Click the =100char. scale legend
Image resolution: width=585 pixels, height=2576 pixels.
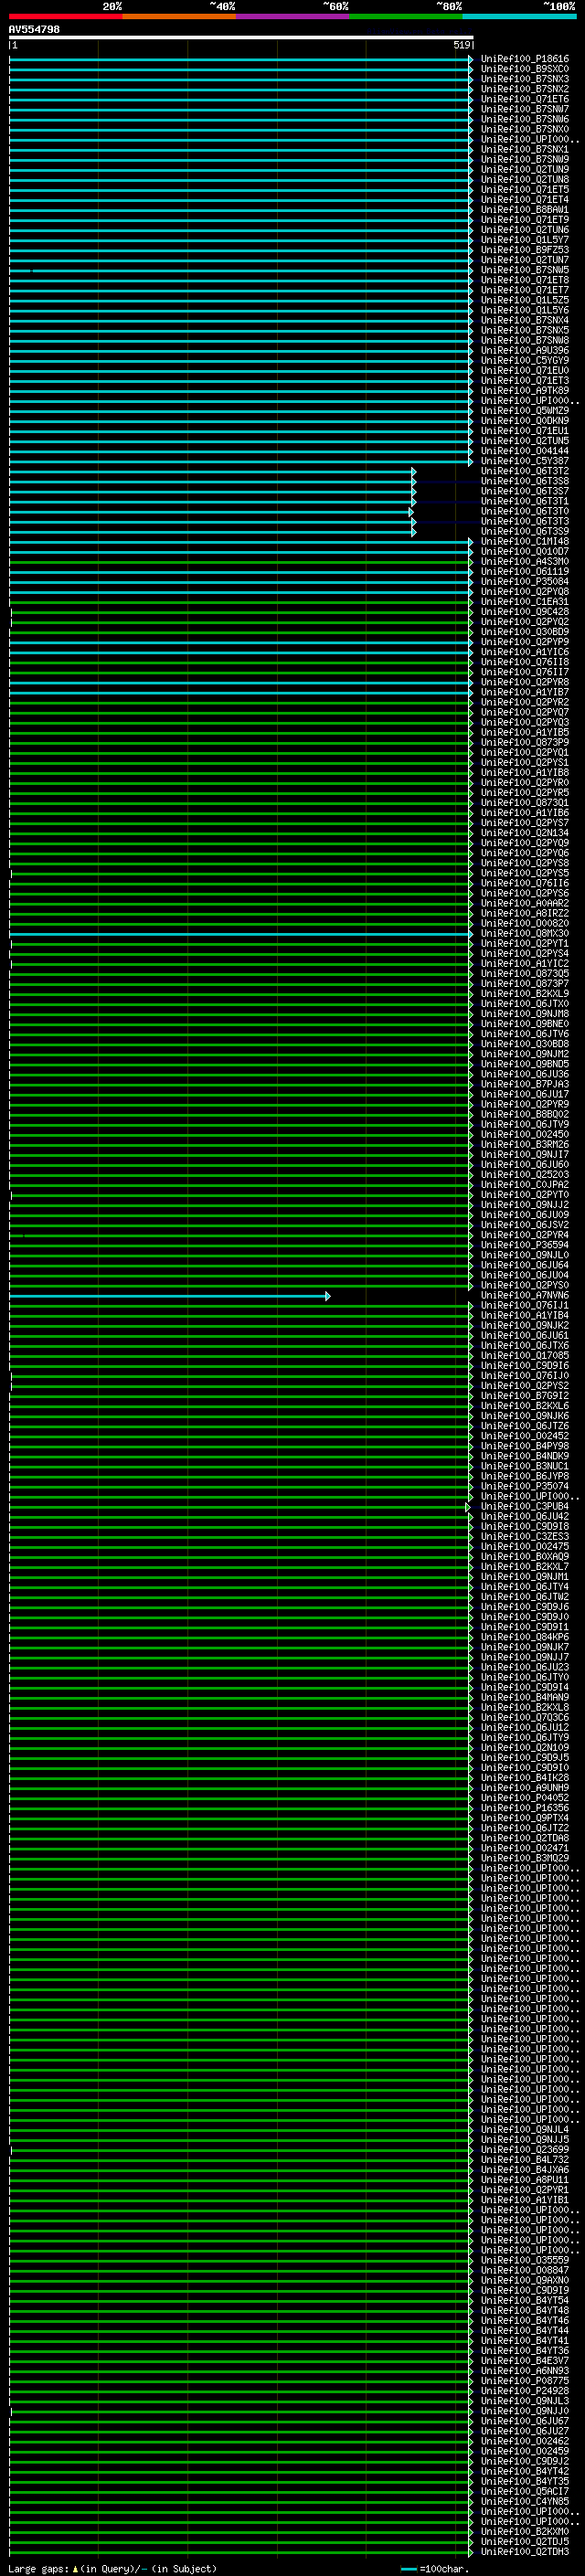[436, 2569]
